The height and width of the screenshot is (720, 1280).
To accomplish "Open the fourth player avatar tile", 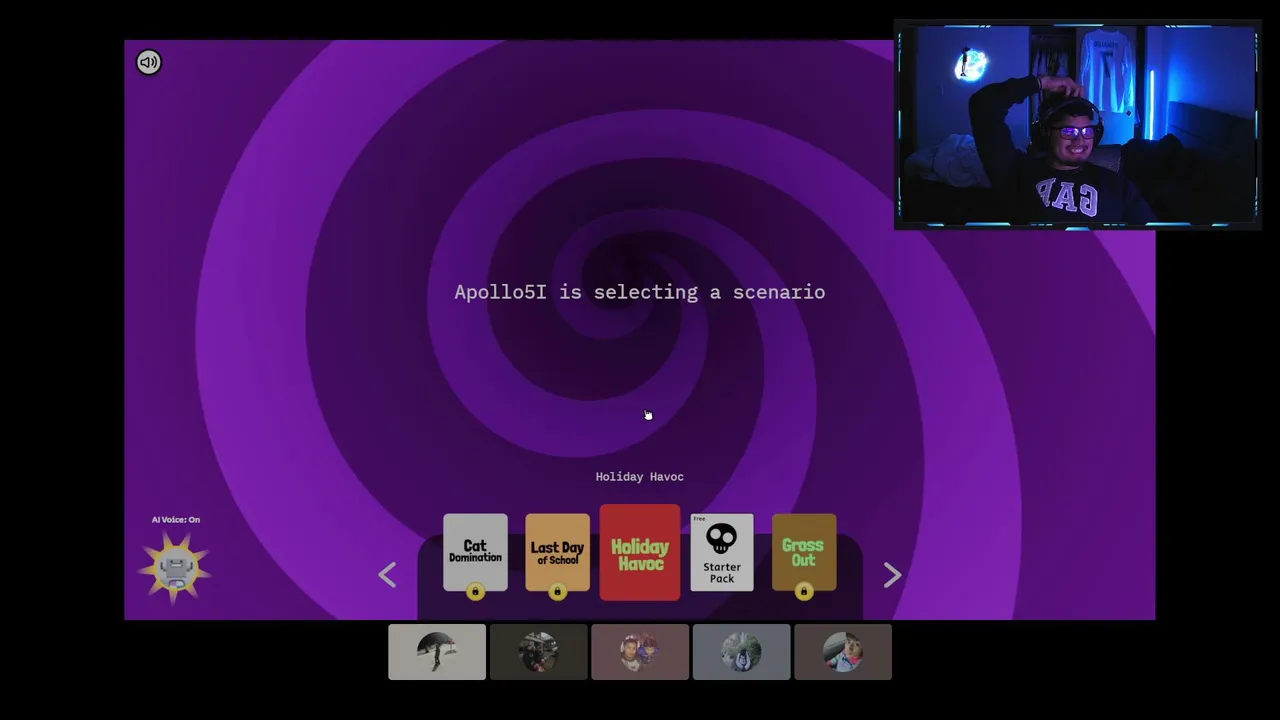I will [x=741, y=652].
